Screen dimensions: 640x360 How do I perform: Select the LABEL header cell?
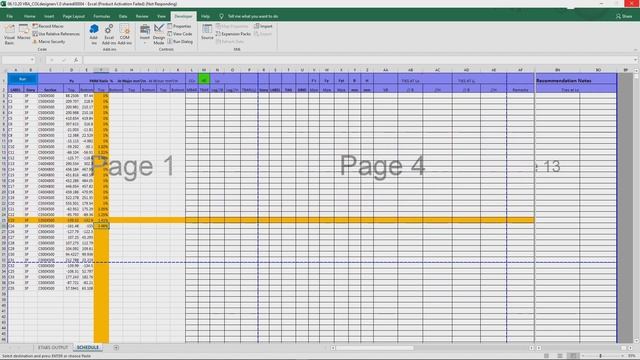pyautogui.click(x=16, y=90)
